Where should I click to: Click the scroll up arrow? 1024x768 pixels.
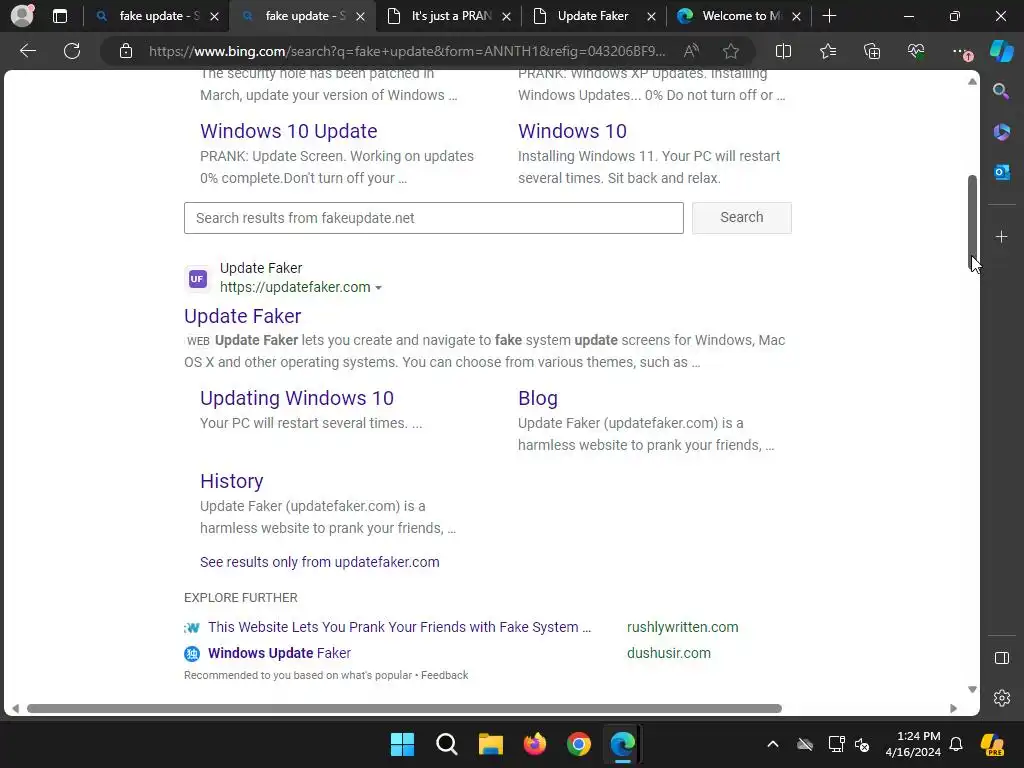[972, 82]
